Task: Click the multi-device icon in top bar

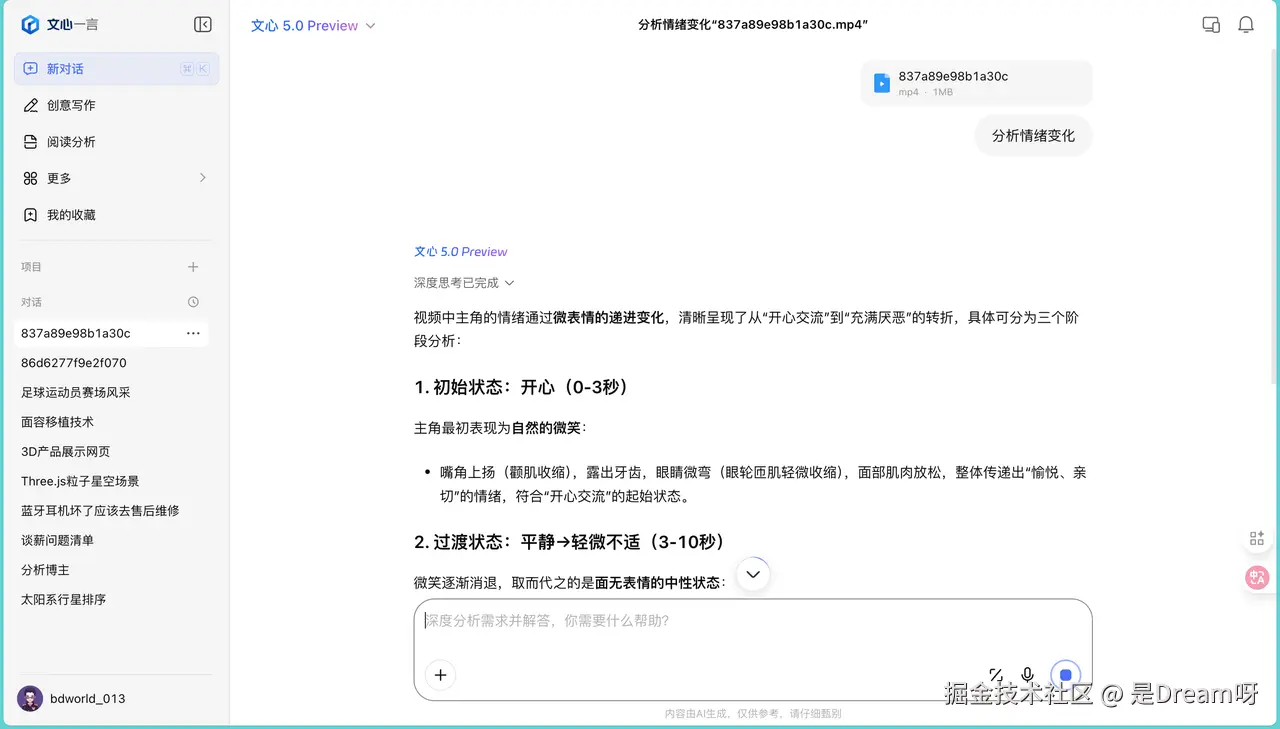Action: tap(1211, 25)
